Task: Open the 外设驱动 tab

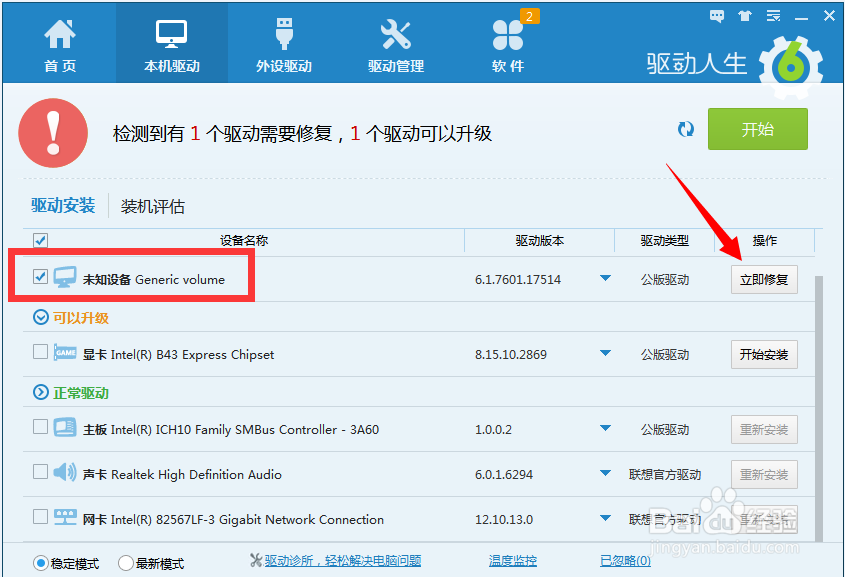Action: (284, 45)
